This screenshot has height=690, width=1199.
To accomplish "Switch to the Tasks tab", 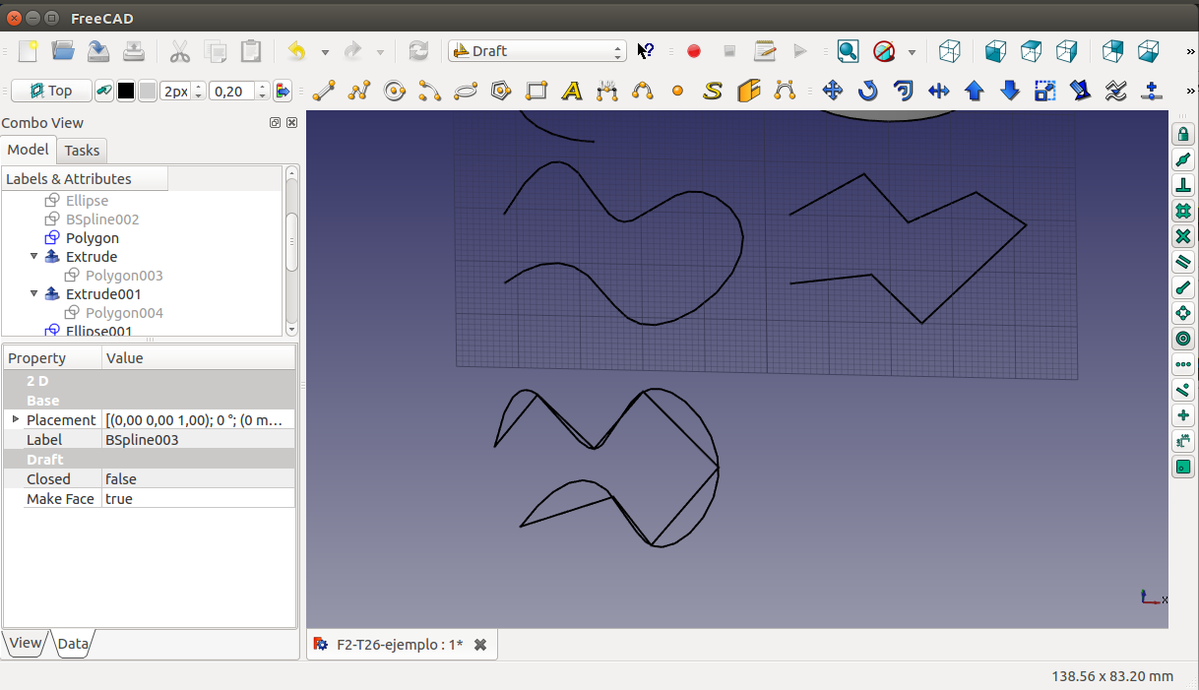I will (82, 150).
